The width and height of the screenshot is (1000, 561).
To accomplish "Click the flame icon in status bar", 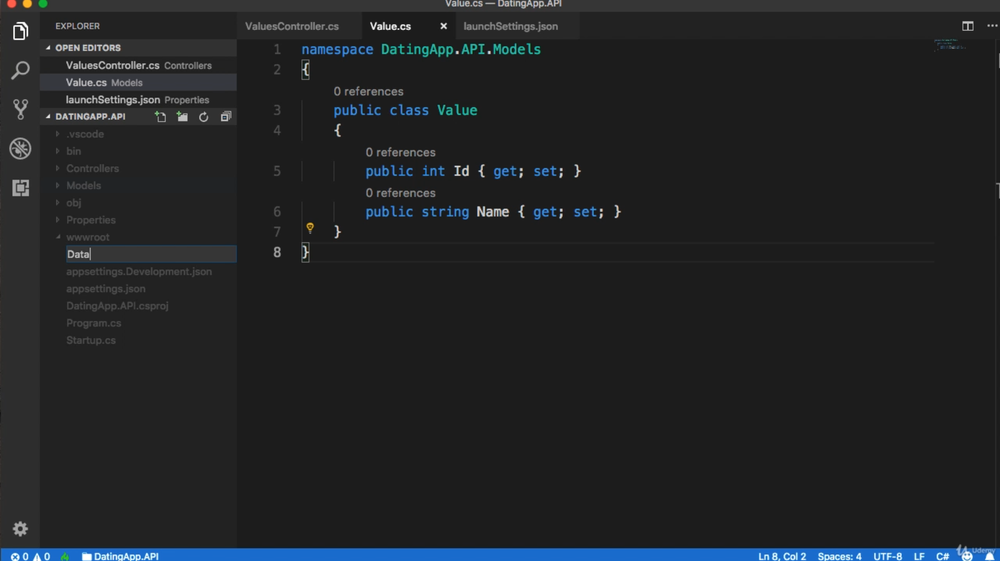I will point(65,556).
